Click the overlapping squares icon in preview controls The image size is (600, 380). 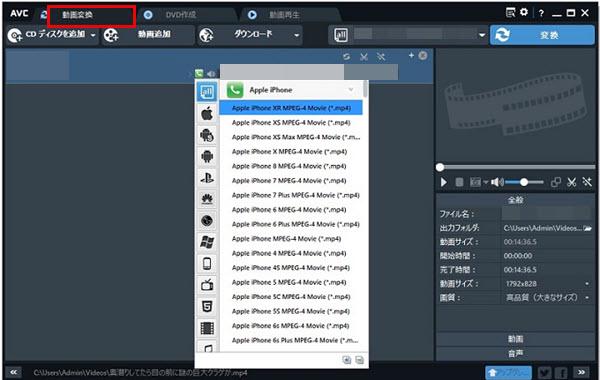(x=556, y=182)
